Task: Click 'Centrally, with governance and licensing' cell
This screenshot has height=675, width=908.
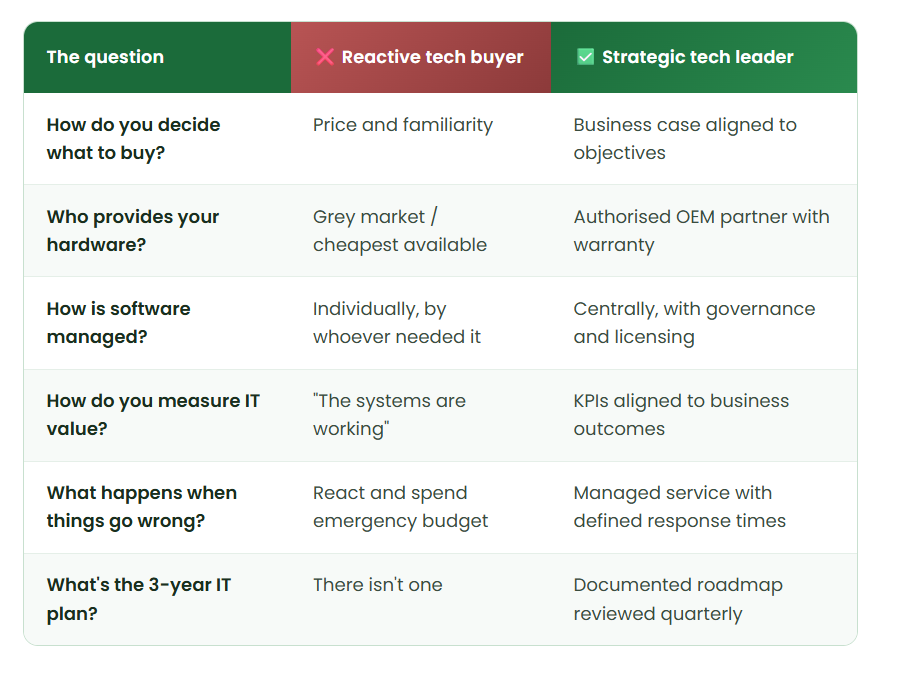Action: click(x=694, y=323)
